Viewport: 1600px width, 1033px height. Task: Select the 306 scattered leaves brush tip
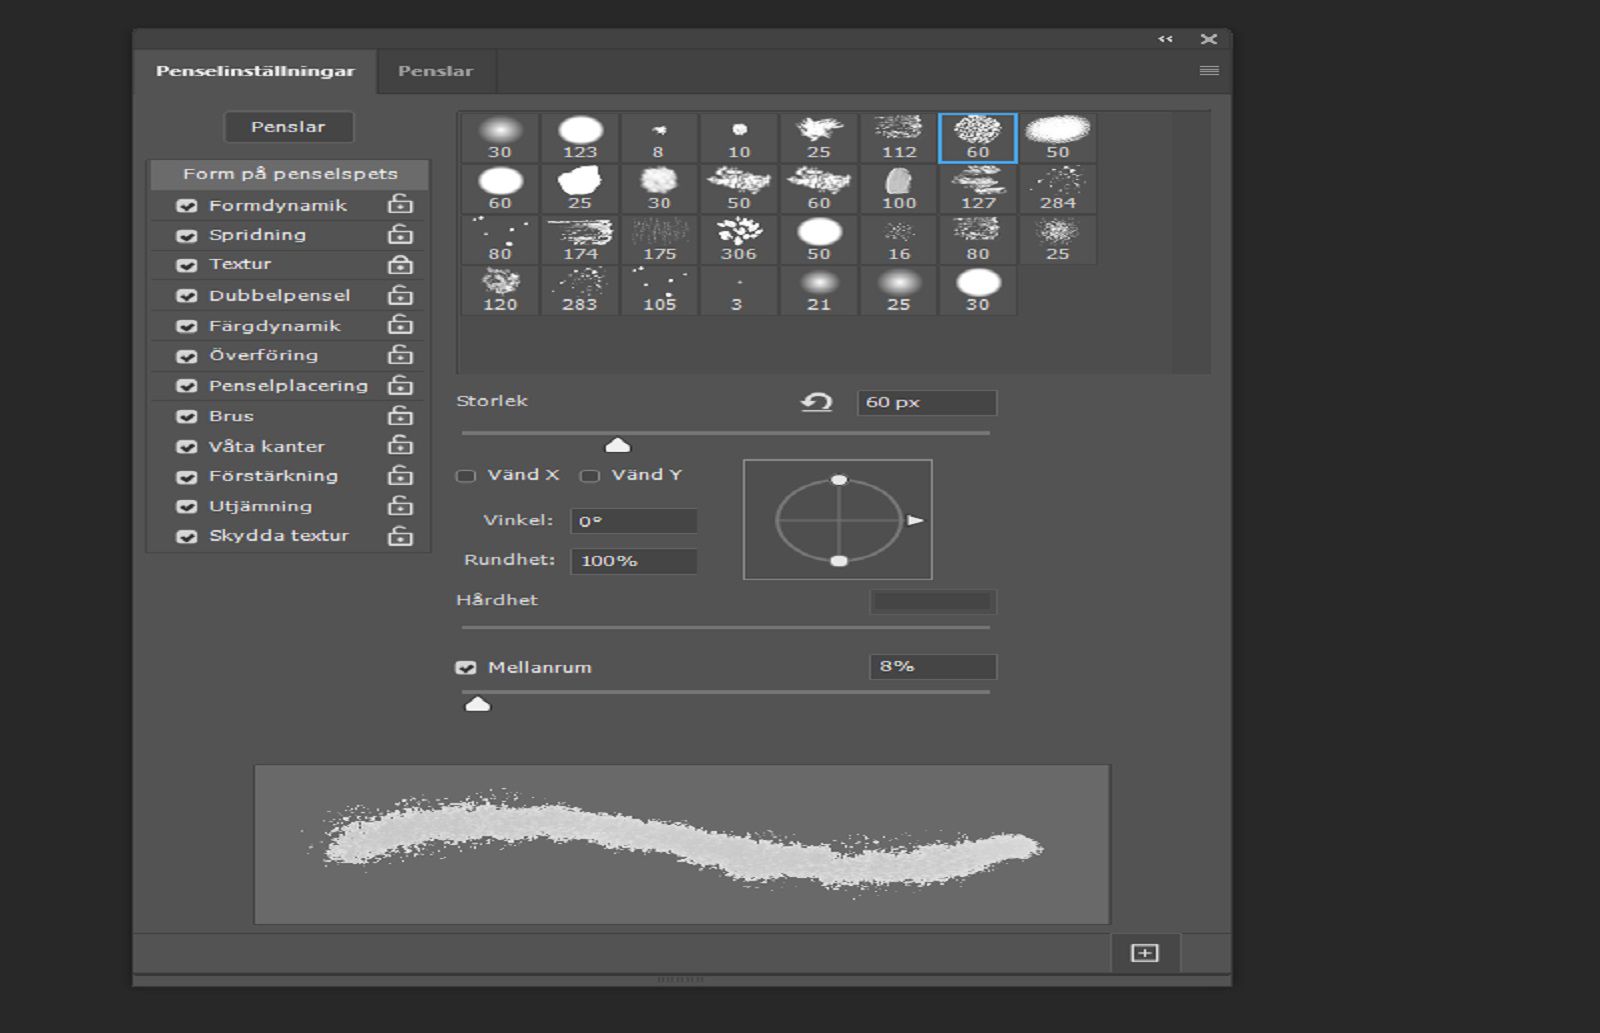(738, 233)
